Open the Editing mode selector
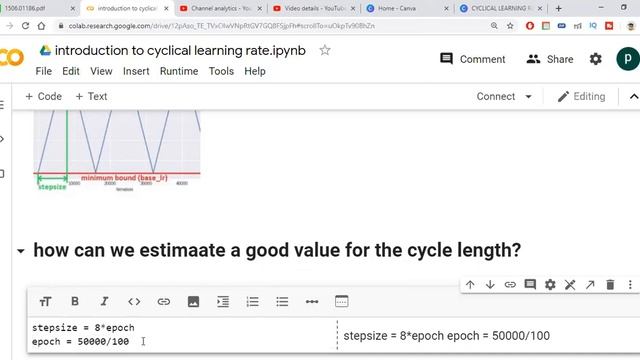 coord(581,96)
